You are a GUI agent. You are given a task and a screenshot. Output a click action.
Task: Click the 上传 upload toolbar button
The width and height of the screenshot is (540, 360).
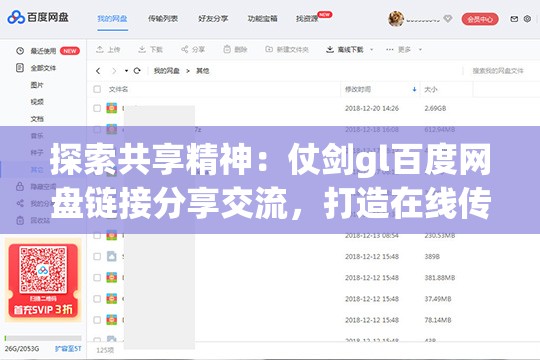pyautogui.click(x=108, y=50)
